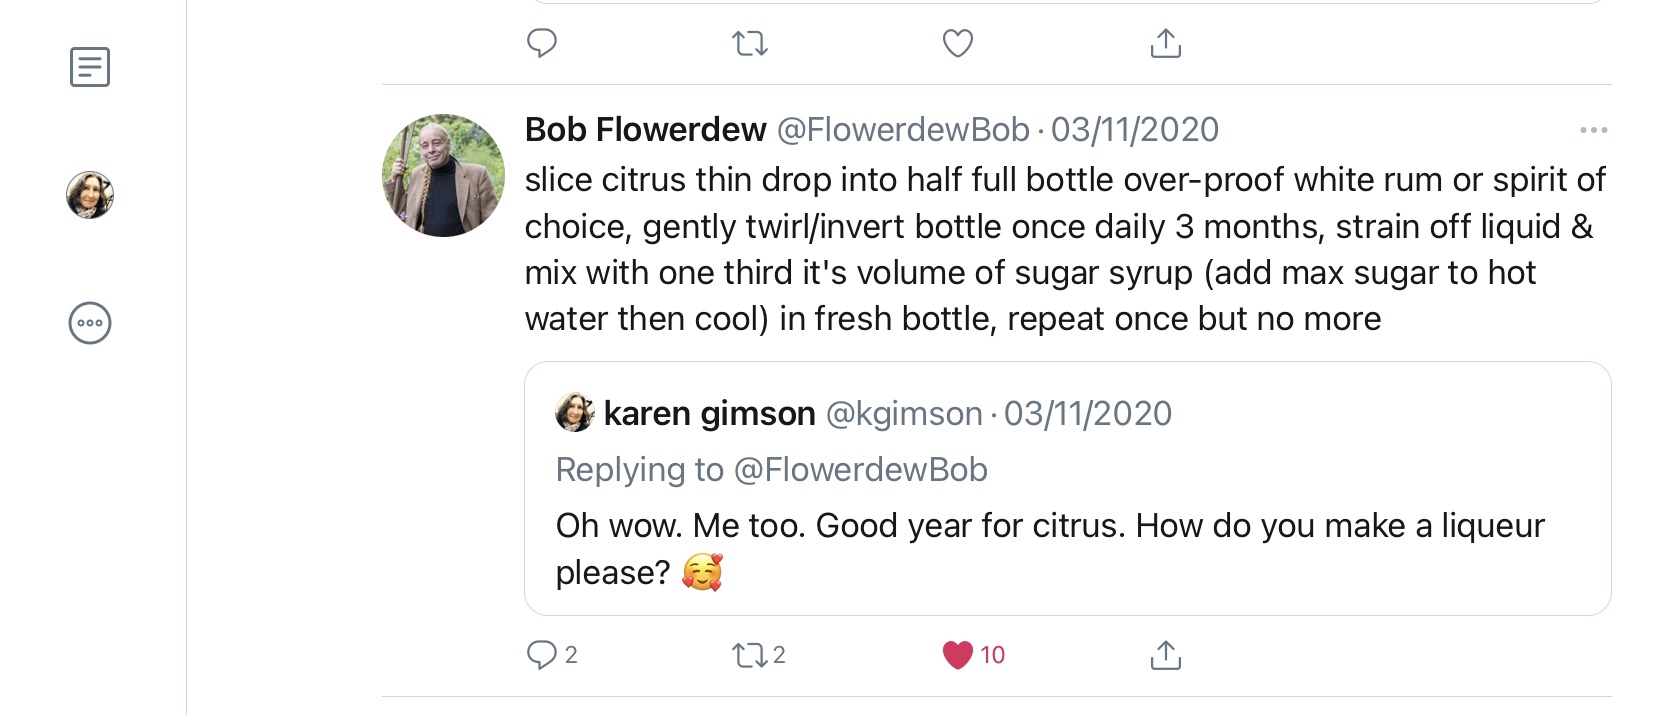The image size is (1680, 715).
Task: Share Bob Flowerdew's liqueur tweet
Action: click(1166, 655)
